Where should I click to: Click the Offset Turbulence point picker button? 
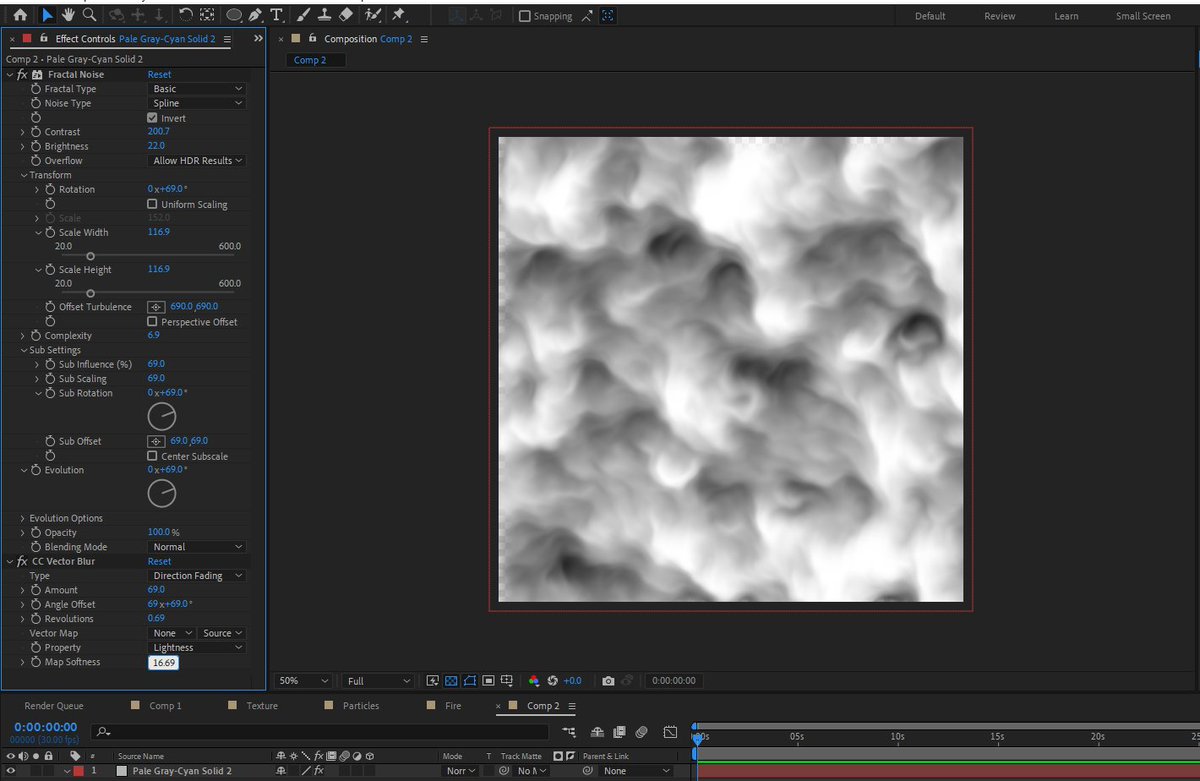pos(156,307)
